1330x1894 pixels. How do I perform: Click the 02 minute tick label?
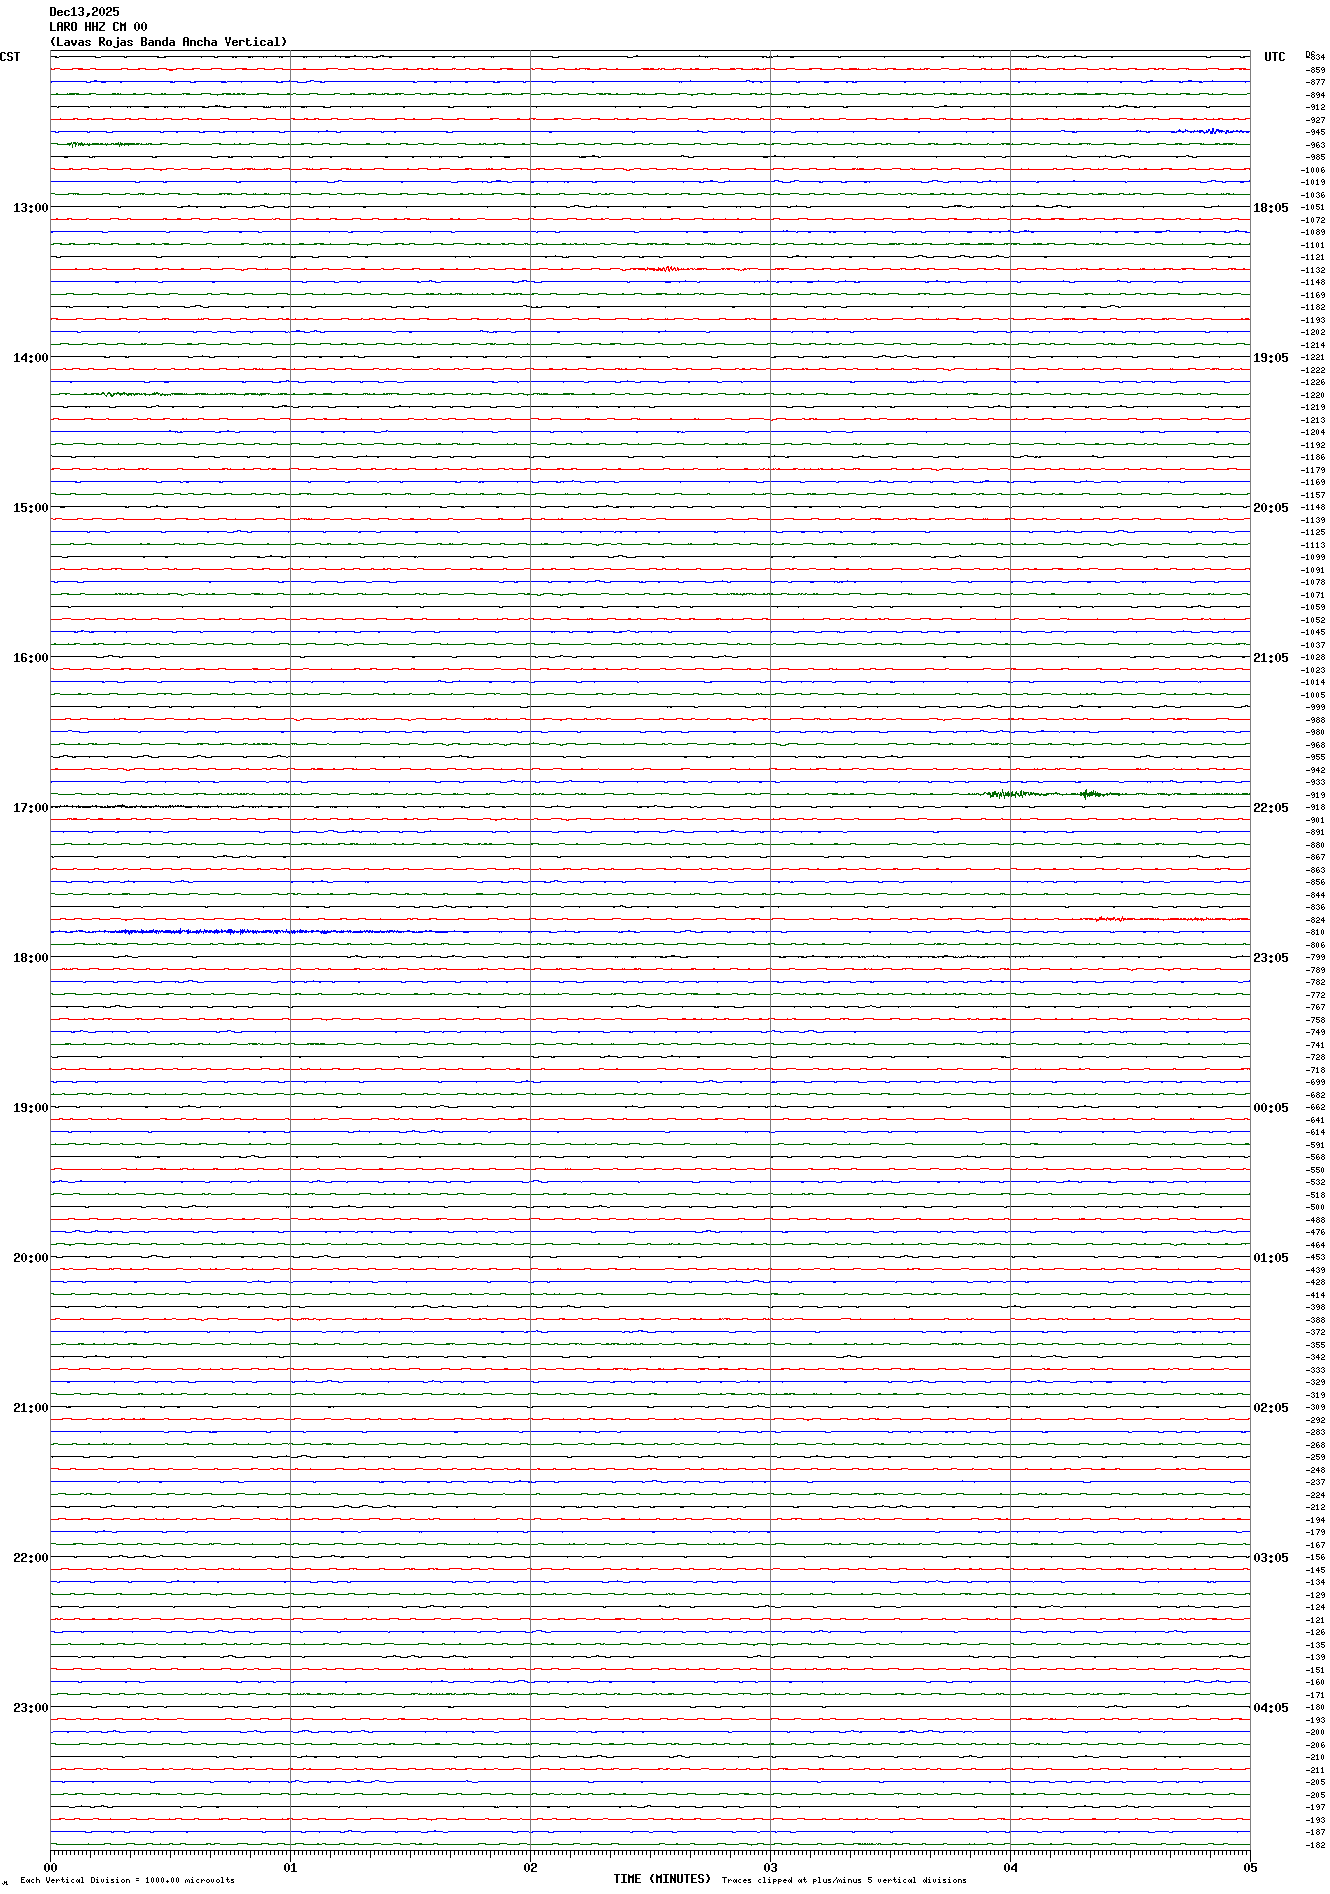click(x=530, y=1867)
